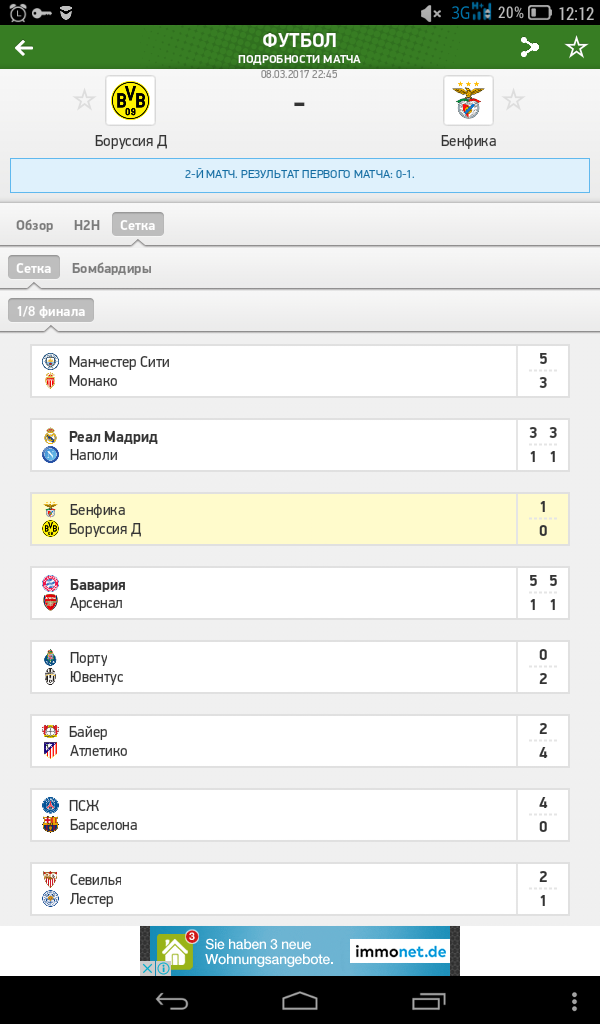Open the ПСЖ vs Барселона match row
The width and height of the screenshot is (600, 1024).
pos(300,814)
